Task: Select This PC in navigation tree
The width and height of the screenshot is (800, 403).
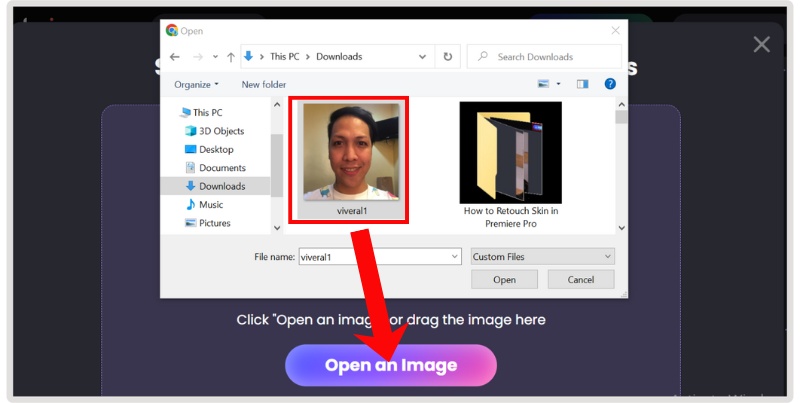Action: coord(202,113)
